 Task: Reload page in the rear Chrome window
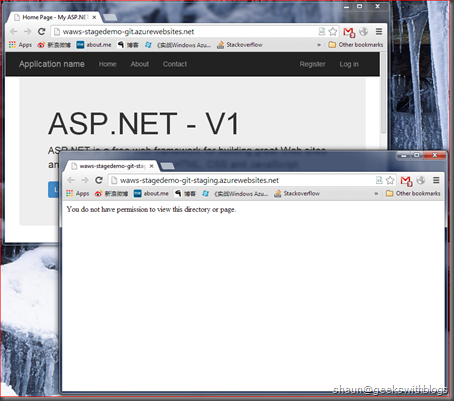click(x=41, y=32)
